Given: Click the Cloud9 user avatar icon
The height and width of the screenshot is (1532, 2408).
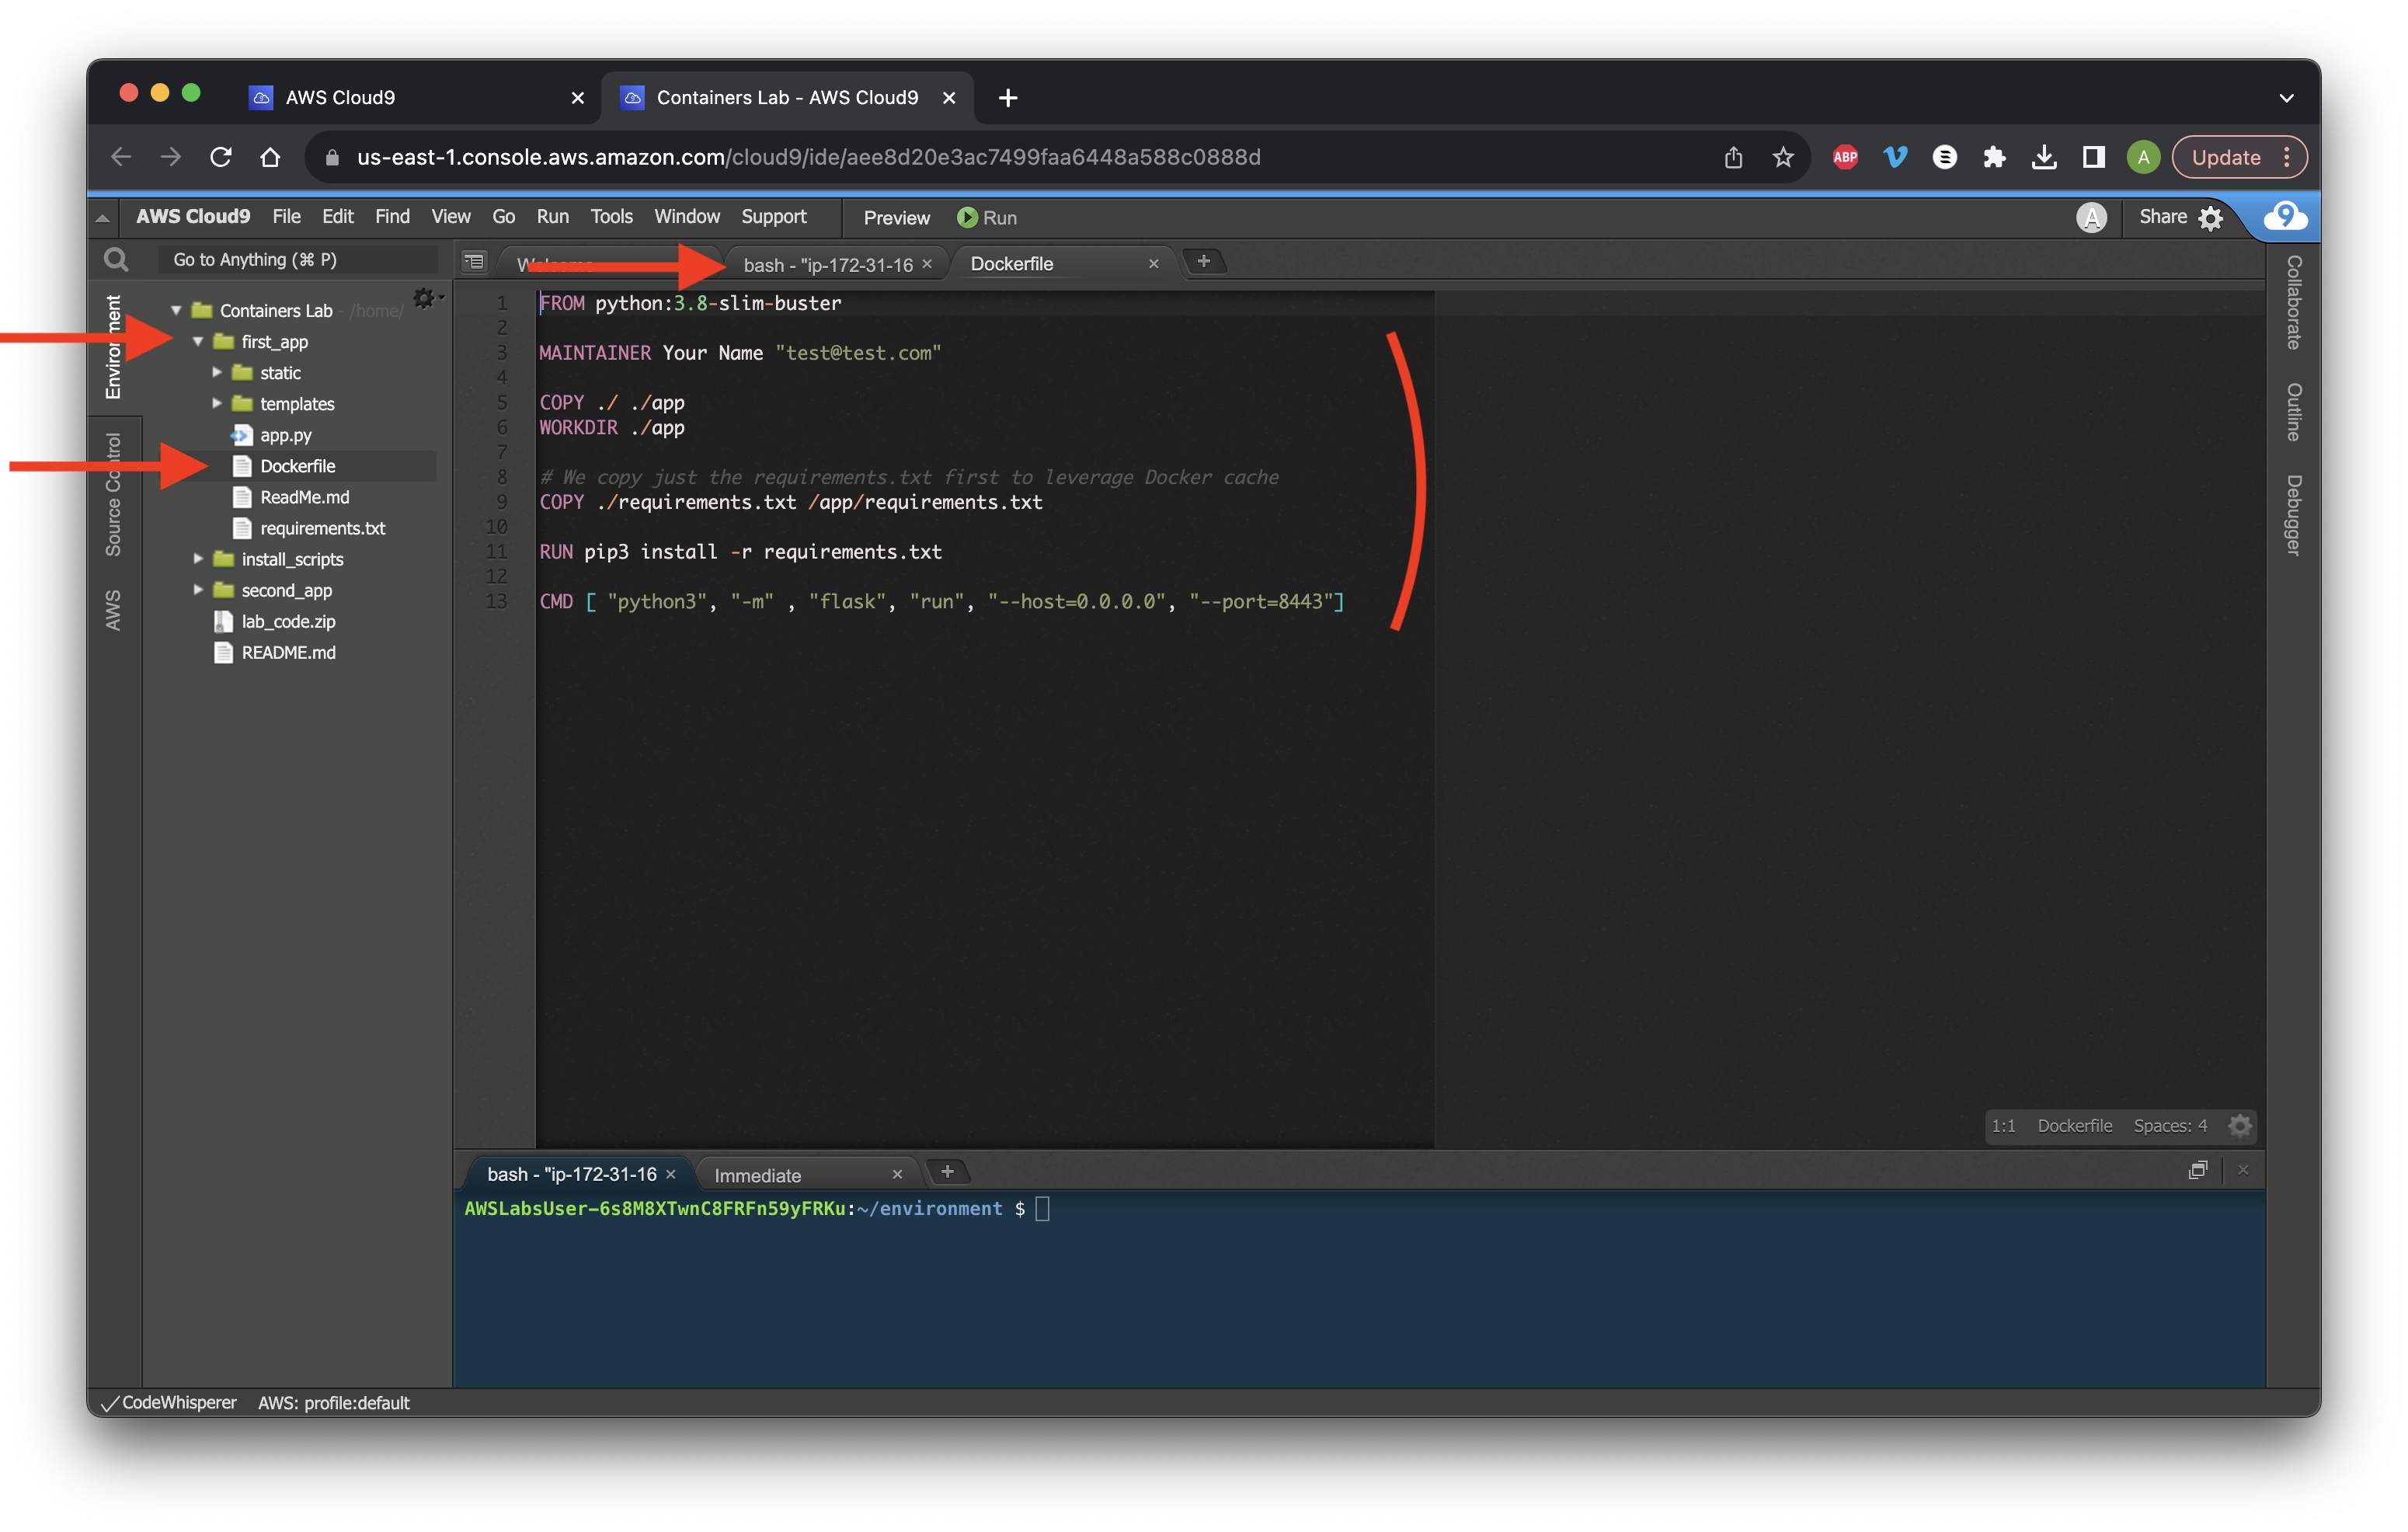Looking at the screenshot, I should coord(2091,217).
